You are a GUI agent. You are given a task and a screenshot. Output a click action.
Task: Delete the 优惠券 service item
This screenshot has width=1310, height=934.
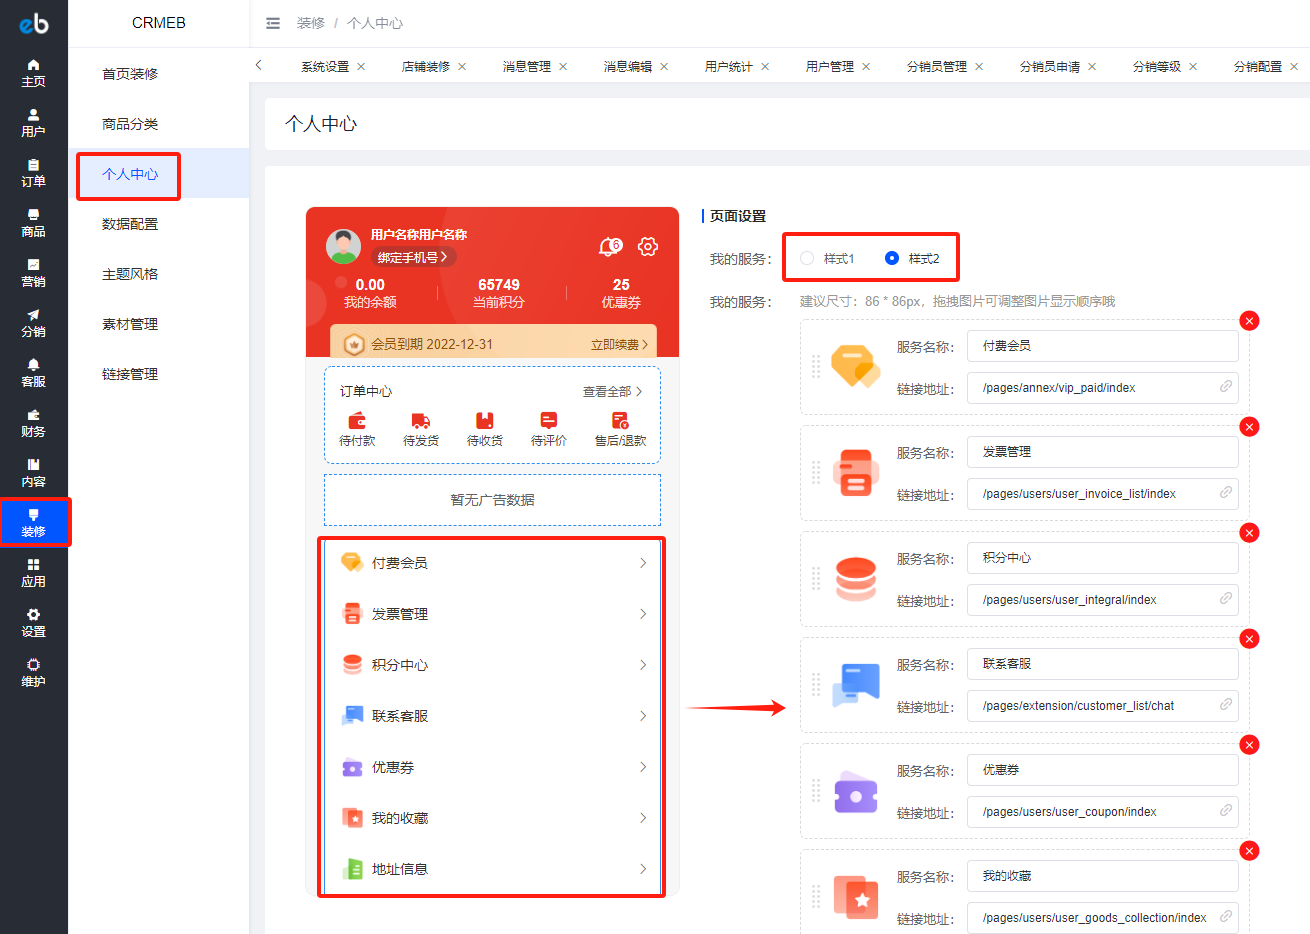click(x=1249, y=745)
